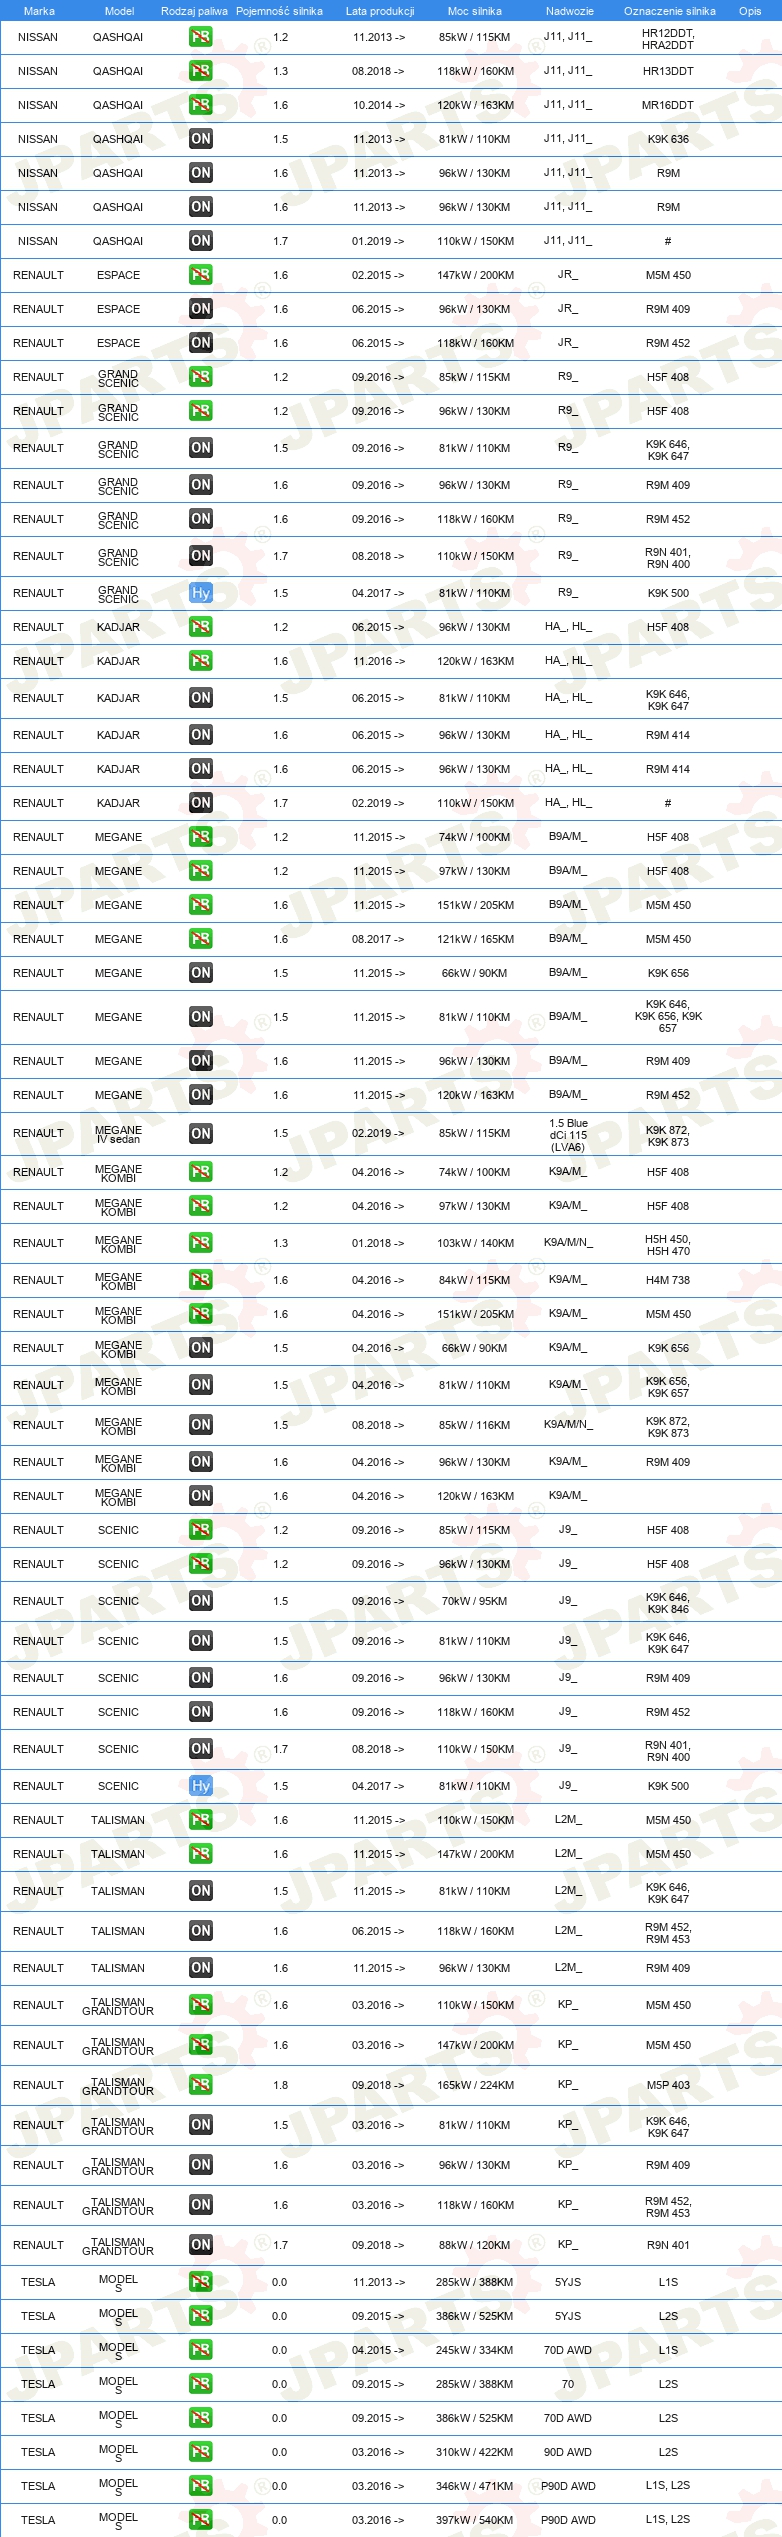Click the Marka column header
This screenshot has width=782, height=2537.
point(39,11)
